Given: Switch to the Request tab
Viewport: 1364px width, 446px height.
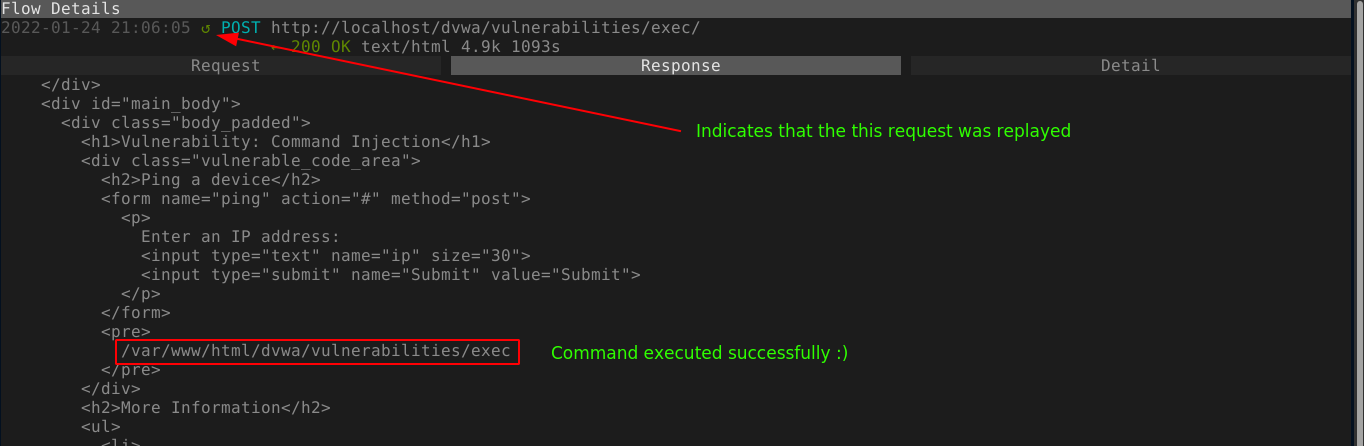Looking at the screenshot, I should (x=225, y=66).
